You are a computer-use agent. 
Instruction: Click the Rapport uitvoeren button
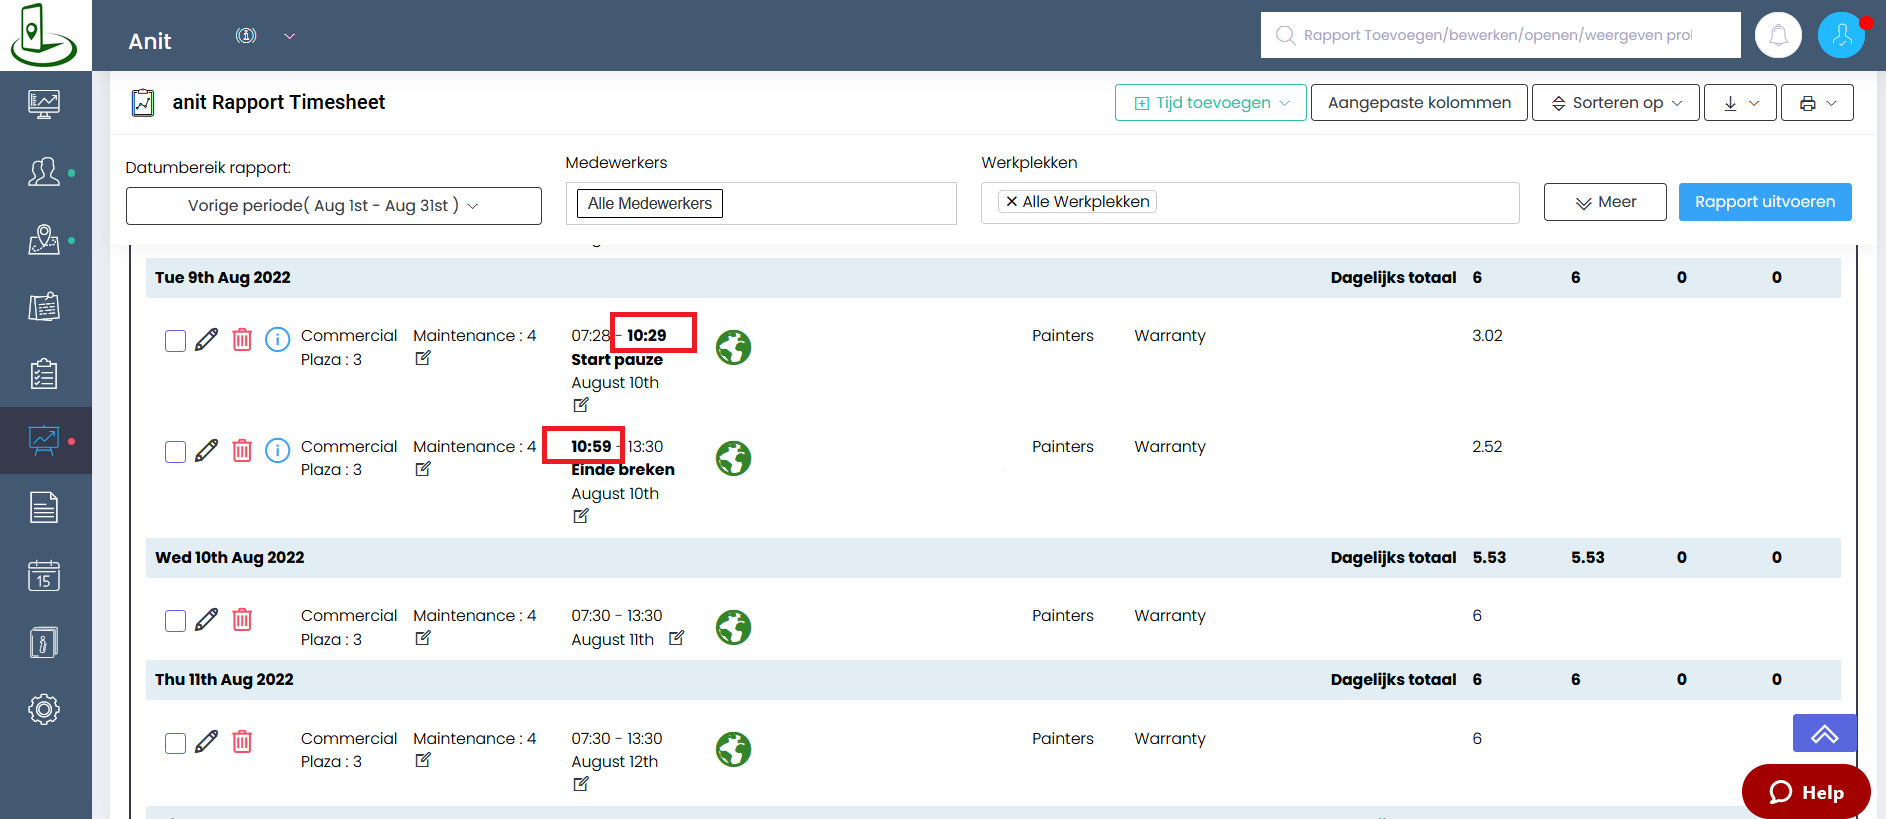(1764, 202)
